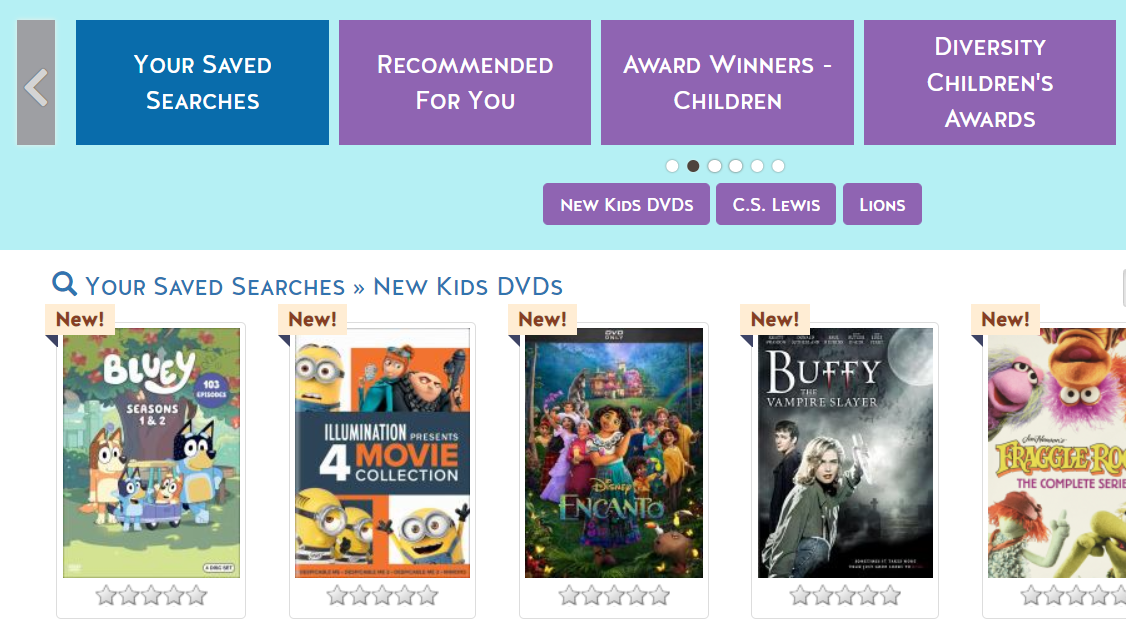Click the New Kids DVDs button
1126x637 pixels.
click(626, 205)
